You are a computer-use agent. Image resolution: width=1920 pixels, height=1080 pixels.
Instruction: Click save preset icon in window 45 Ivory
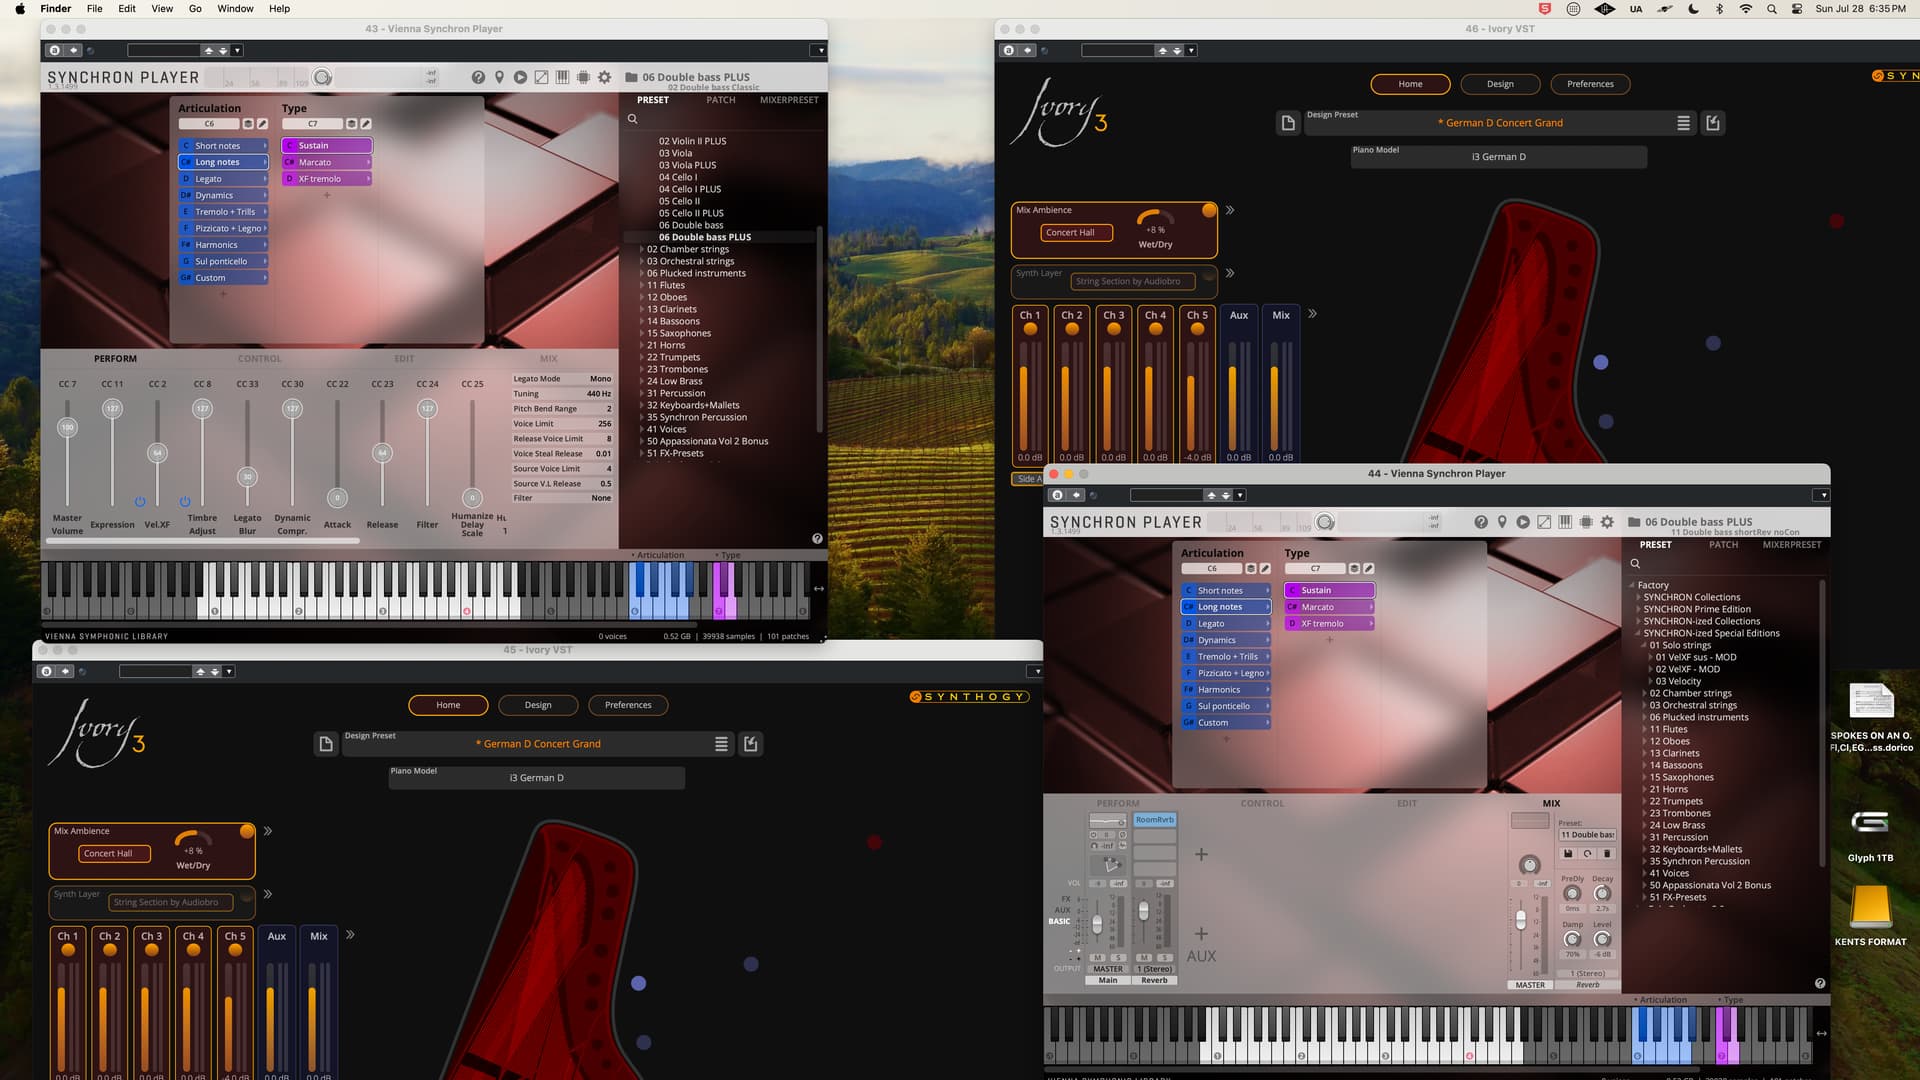click(751, 744)
